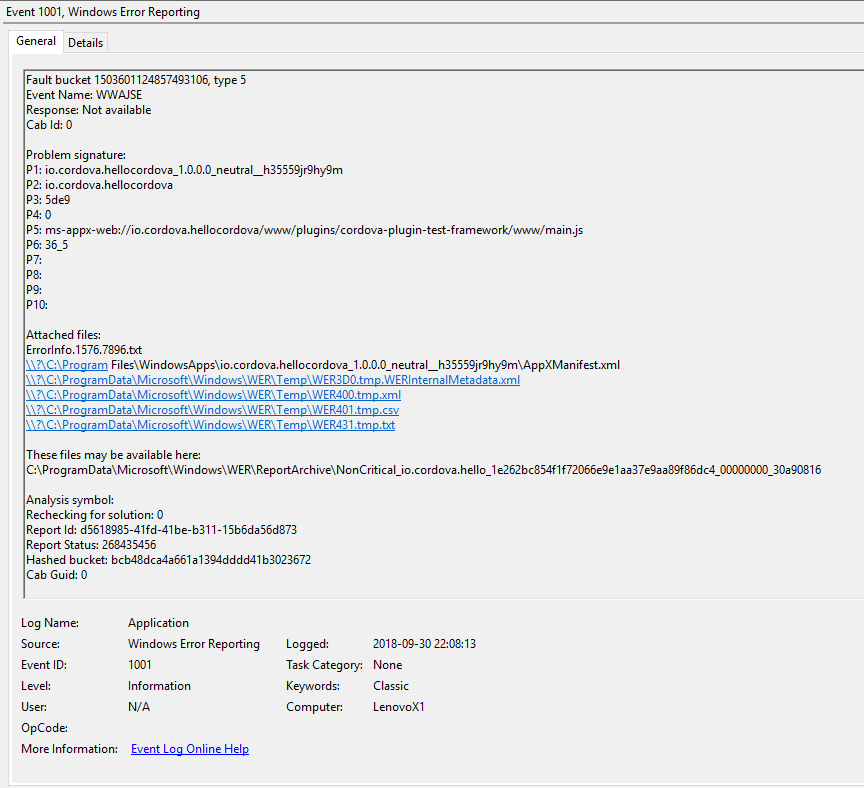The width and height of the screenshot is (864, 788).
Task: Click the P1 package name line
Action: pos(184,170)
